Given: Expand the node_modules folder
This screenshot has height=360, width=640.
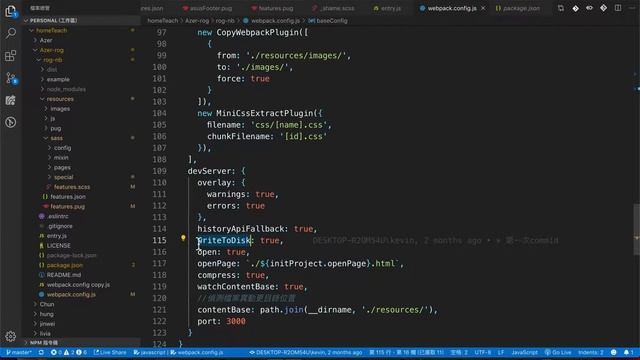Looking at the screenshot, I should click(x=66, y=89).
